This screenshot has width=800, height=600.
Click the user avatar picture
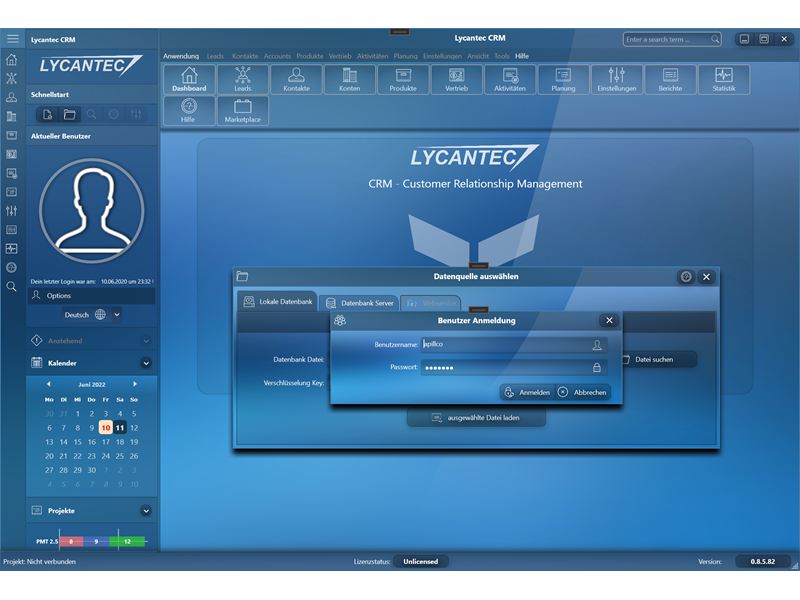(92, 211)
